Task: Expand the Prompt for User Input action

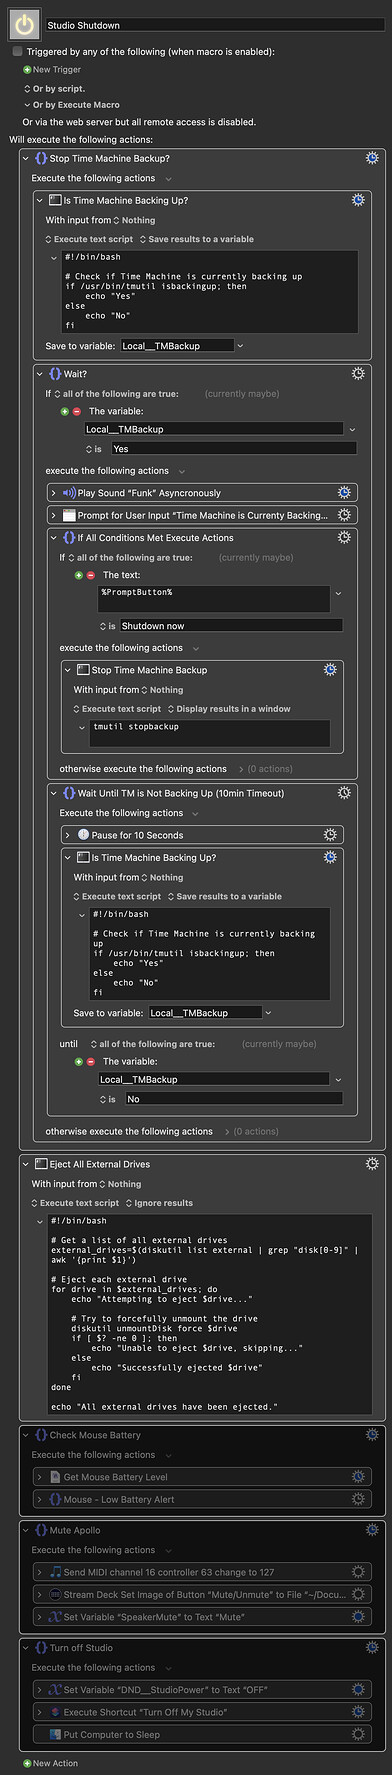Action: coord(54,515)
